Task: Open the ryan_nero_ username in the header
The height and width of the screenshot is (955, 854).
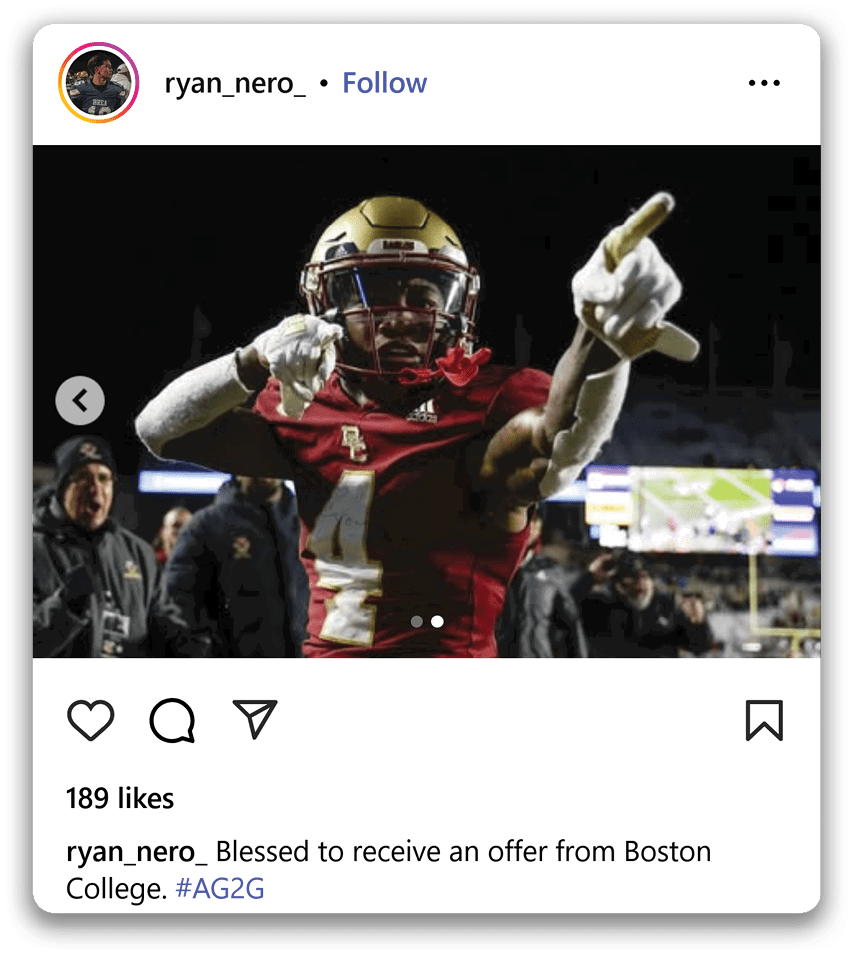Action: (235, 83)
